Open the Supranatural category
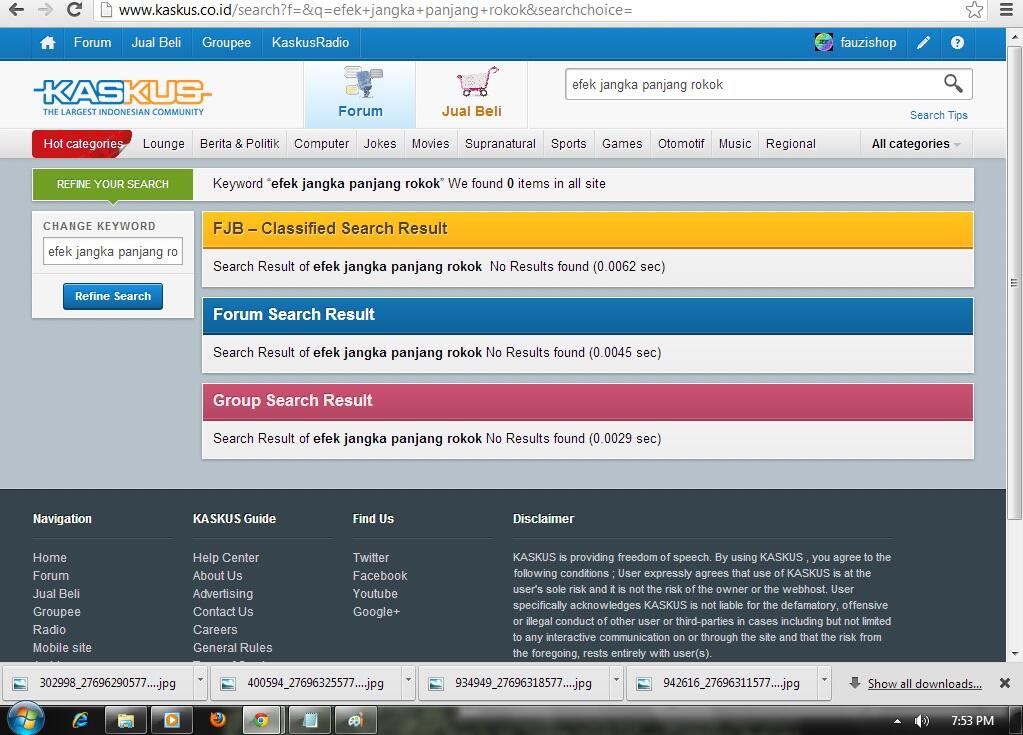Image resolution: width=1023 pixels, height=735 pixels. click(x=500, y=144)
